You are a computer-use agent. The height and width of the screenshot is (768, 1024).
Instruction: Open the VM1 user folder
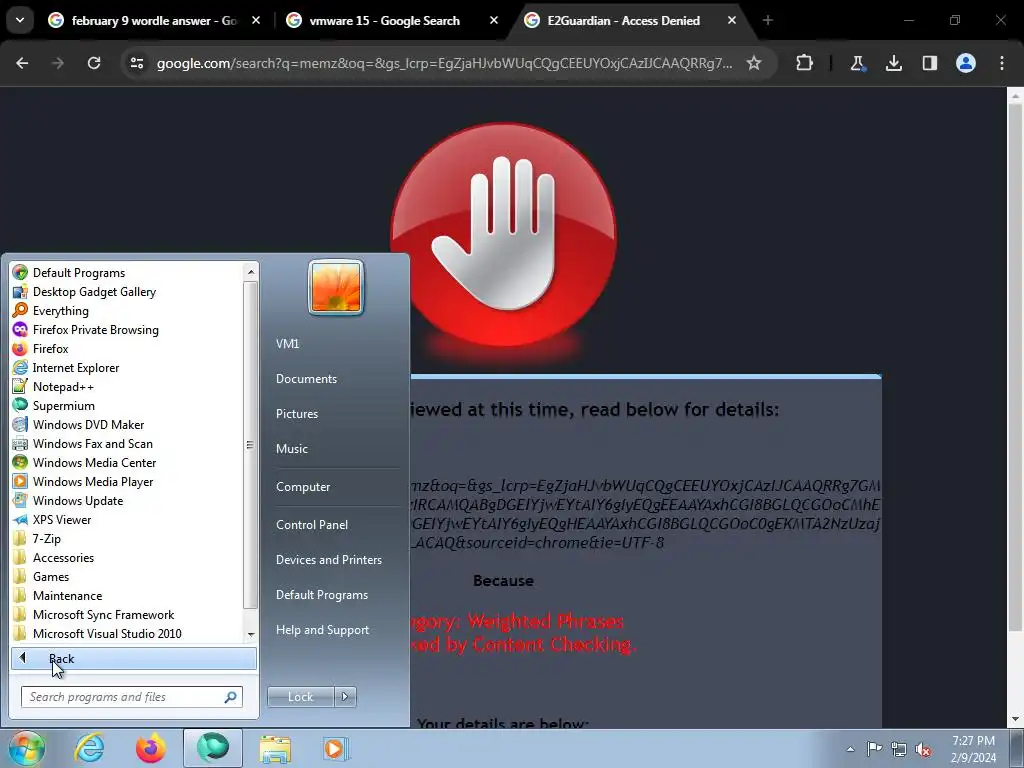287,344
